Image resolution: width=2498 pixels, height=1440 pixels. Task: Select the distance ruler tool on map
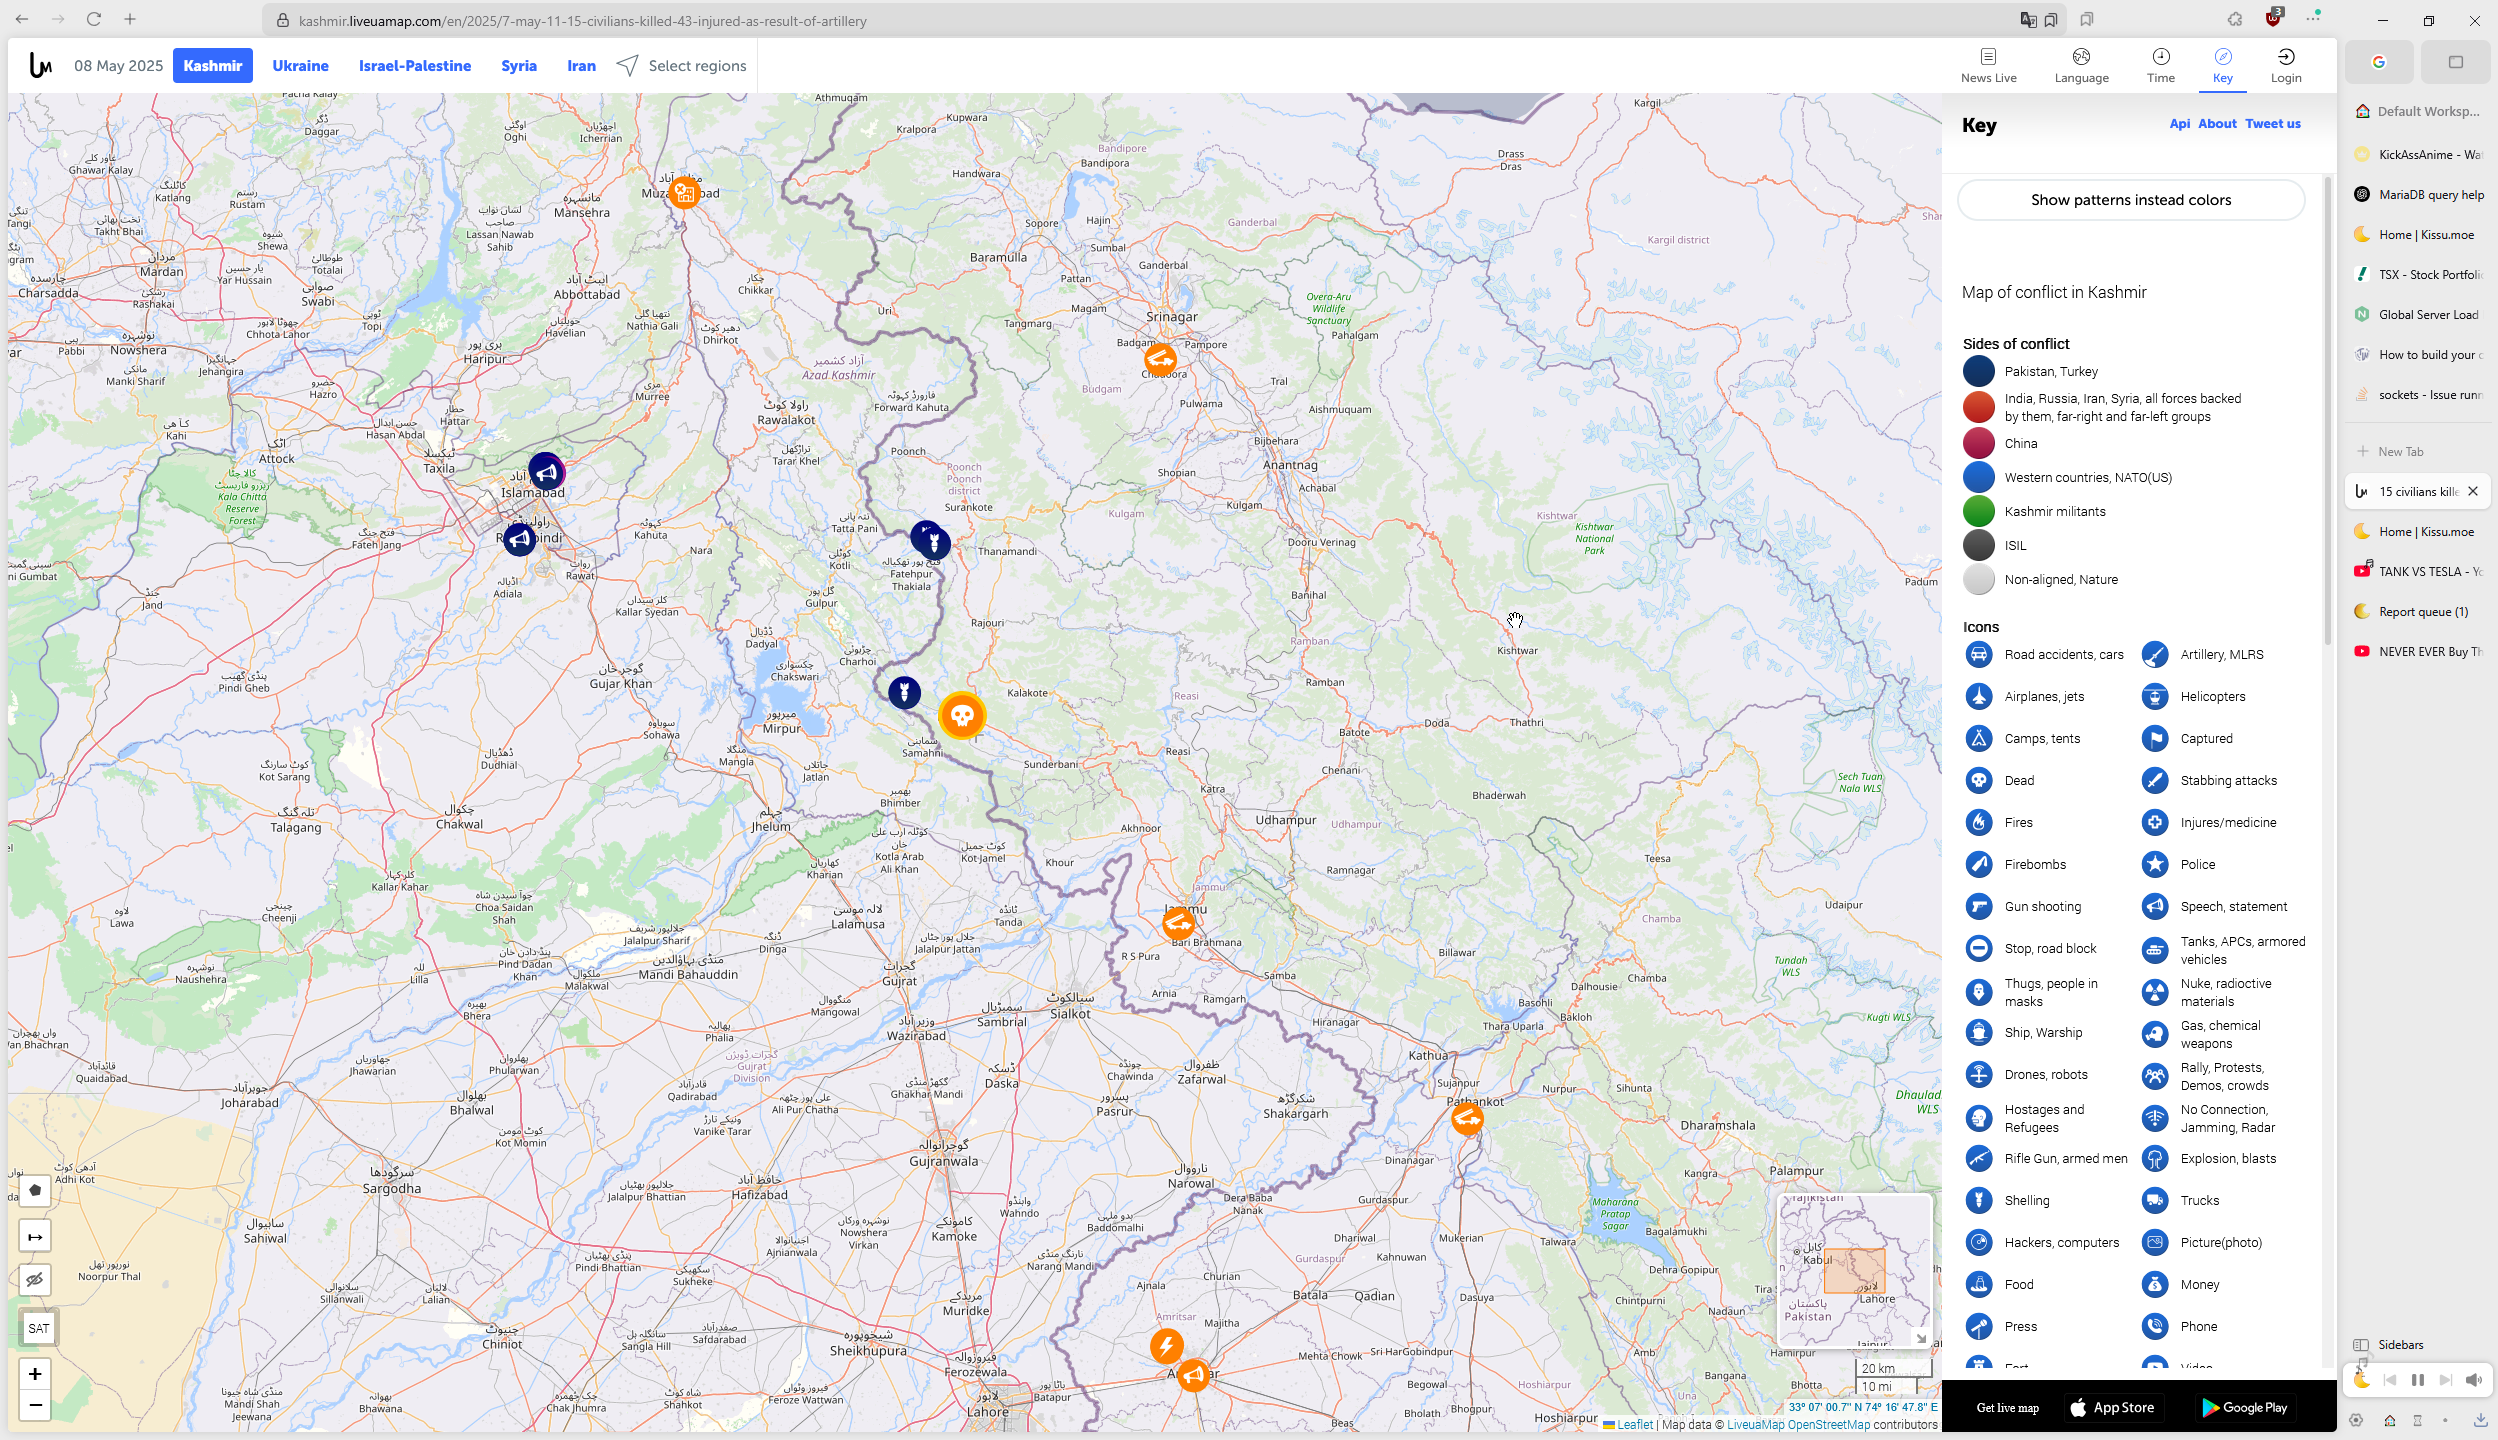[35, 1237]
